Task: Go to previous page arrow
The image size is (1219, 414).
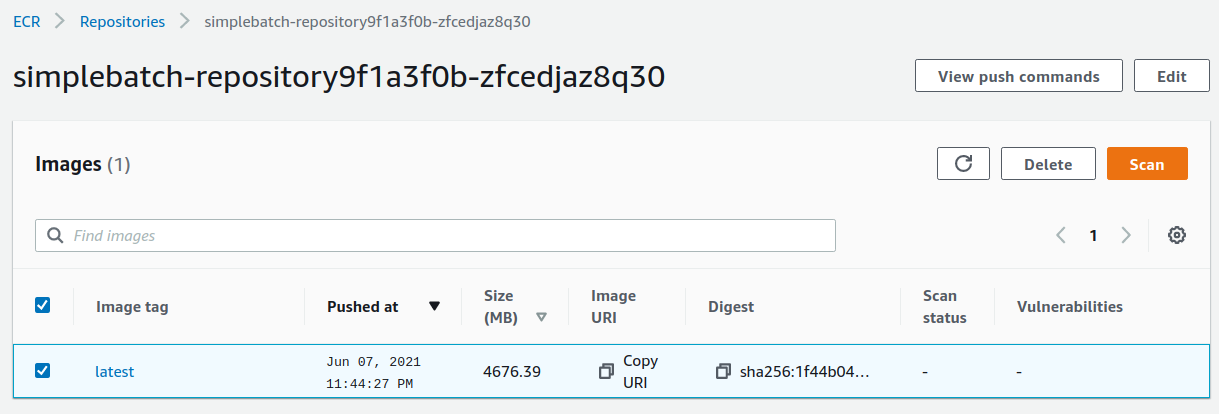Action: pyautogui.click(x=1060, y=235)
